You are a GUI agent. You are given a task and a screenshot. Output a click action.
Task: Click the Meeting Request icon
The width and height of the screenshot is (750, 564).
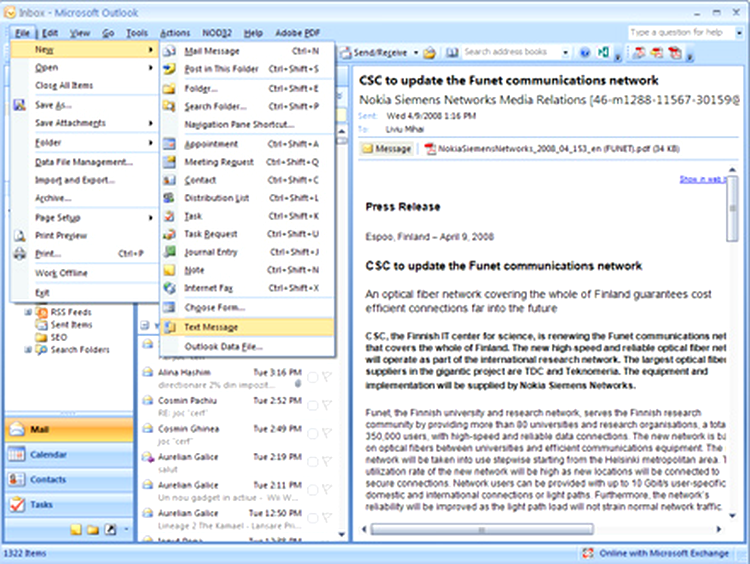[x=169, y=162]
